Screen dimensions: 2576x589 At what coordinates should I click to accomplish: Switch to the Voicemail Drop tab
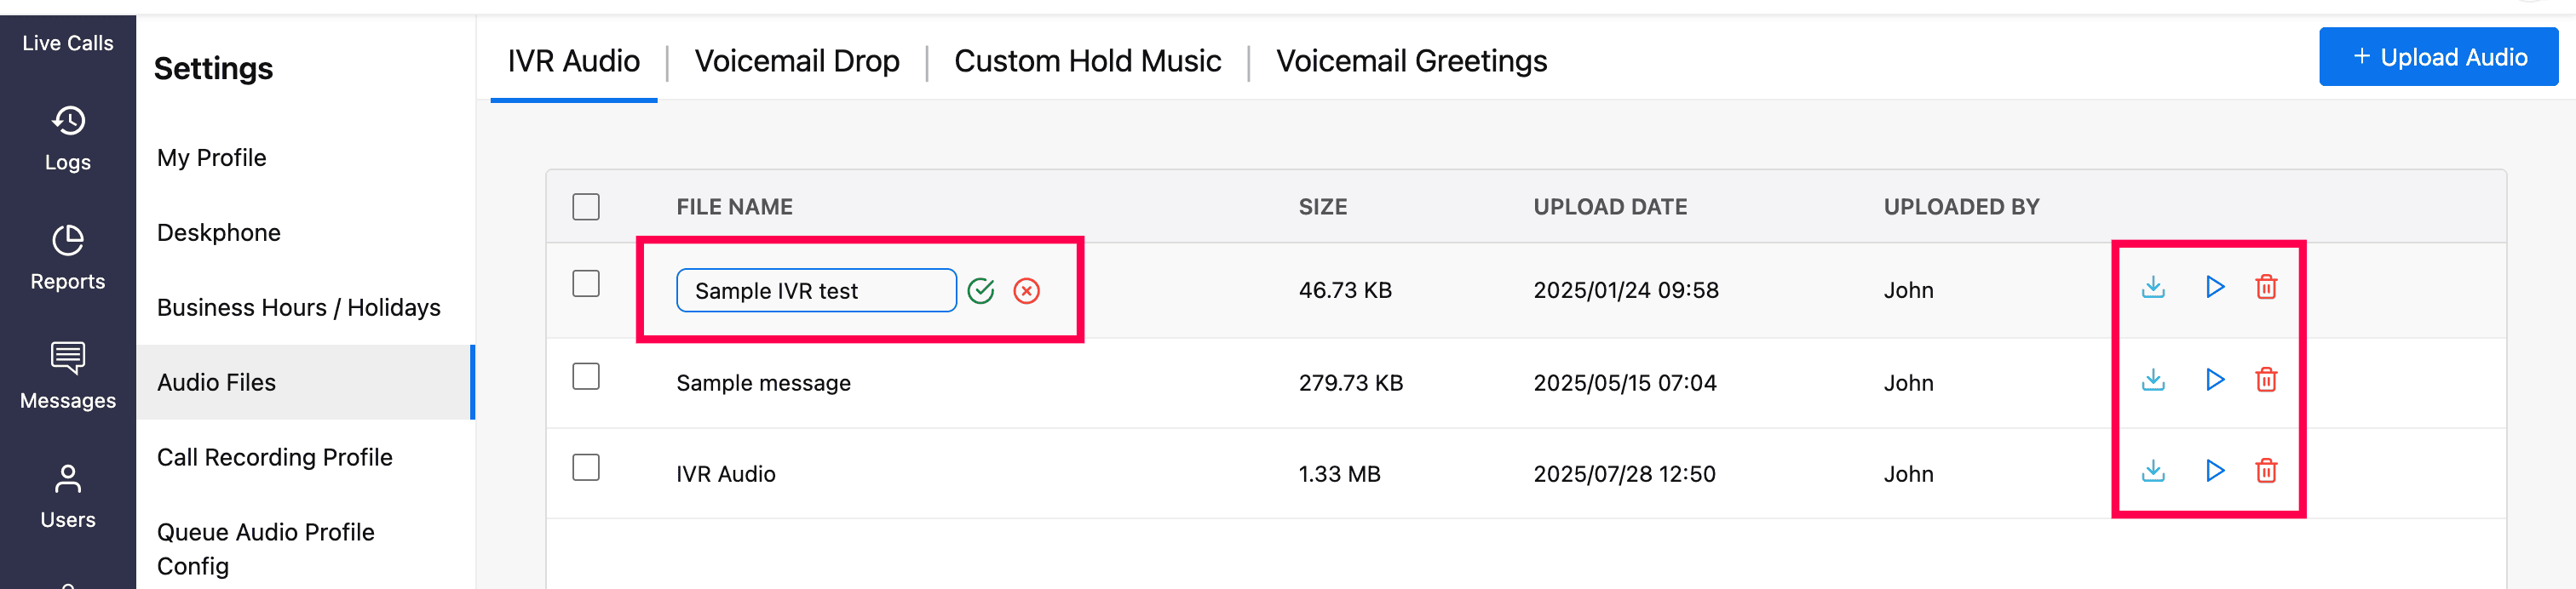[797, 61]
